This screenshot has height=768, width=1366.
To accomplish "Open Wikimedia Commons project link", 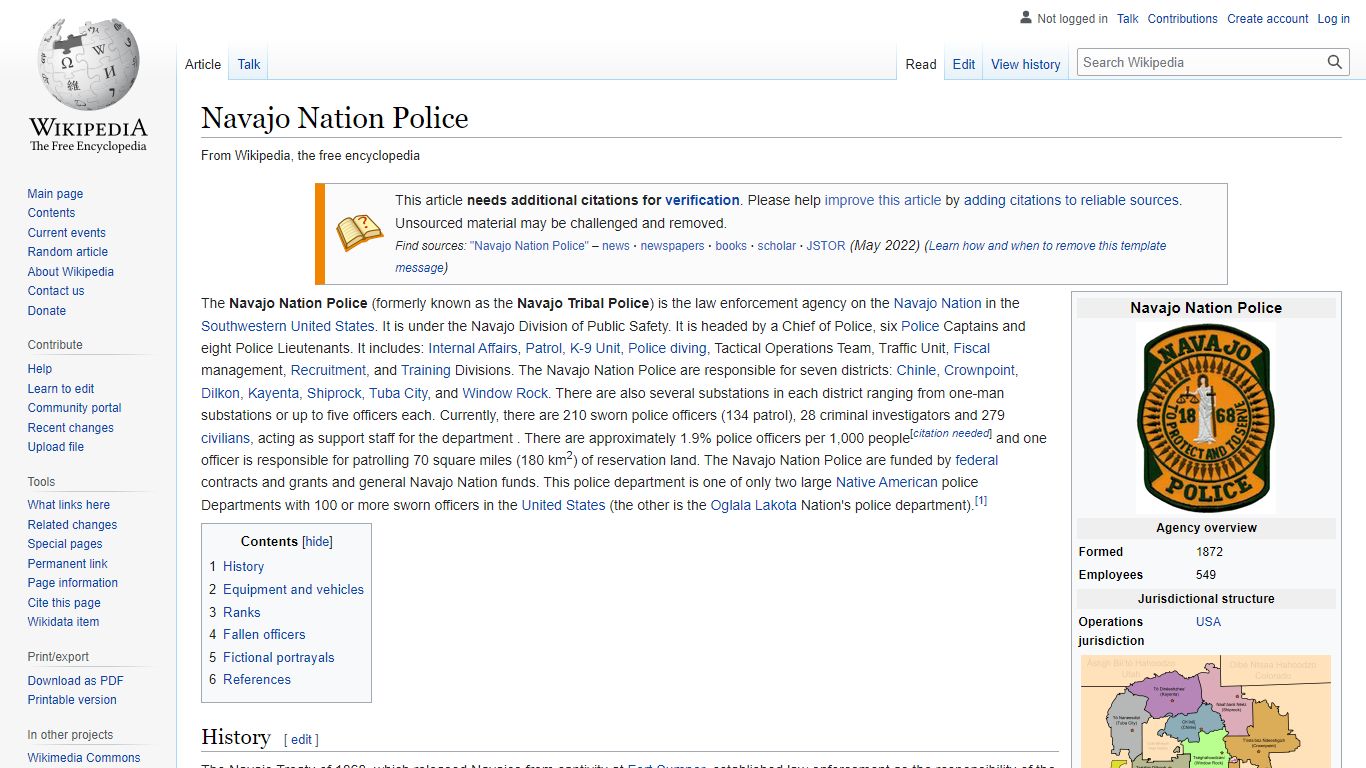I will [84, 758].
